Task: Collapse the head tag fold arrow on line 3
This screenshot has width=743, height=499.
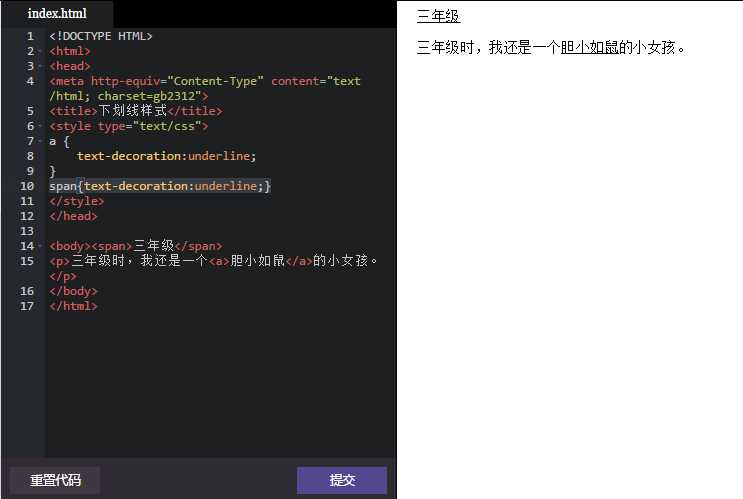Action: [x=40, y=66]
